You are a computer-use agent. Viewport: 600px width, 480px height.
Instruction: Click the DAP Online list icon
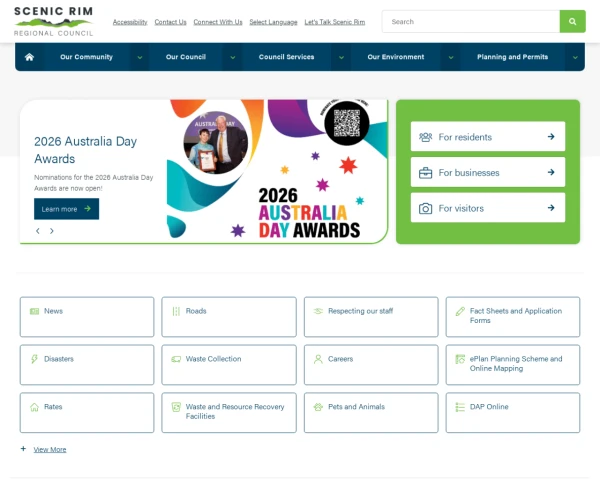tap(460, 407)
